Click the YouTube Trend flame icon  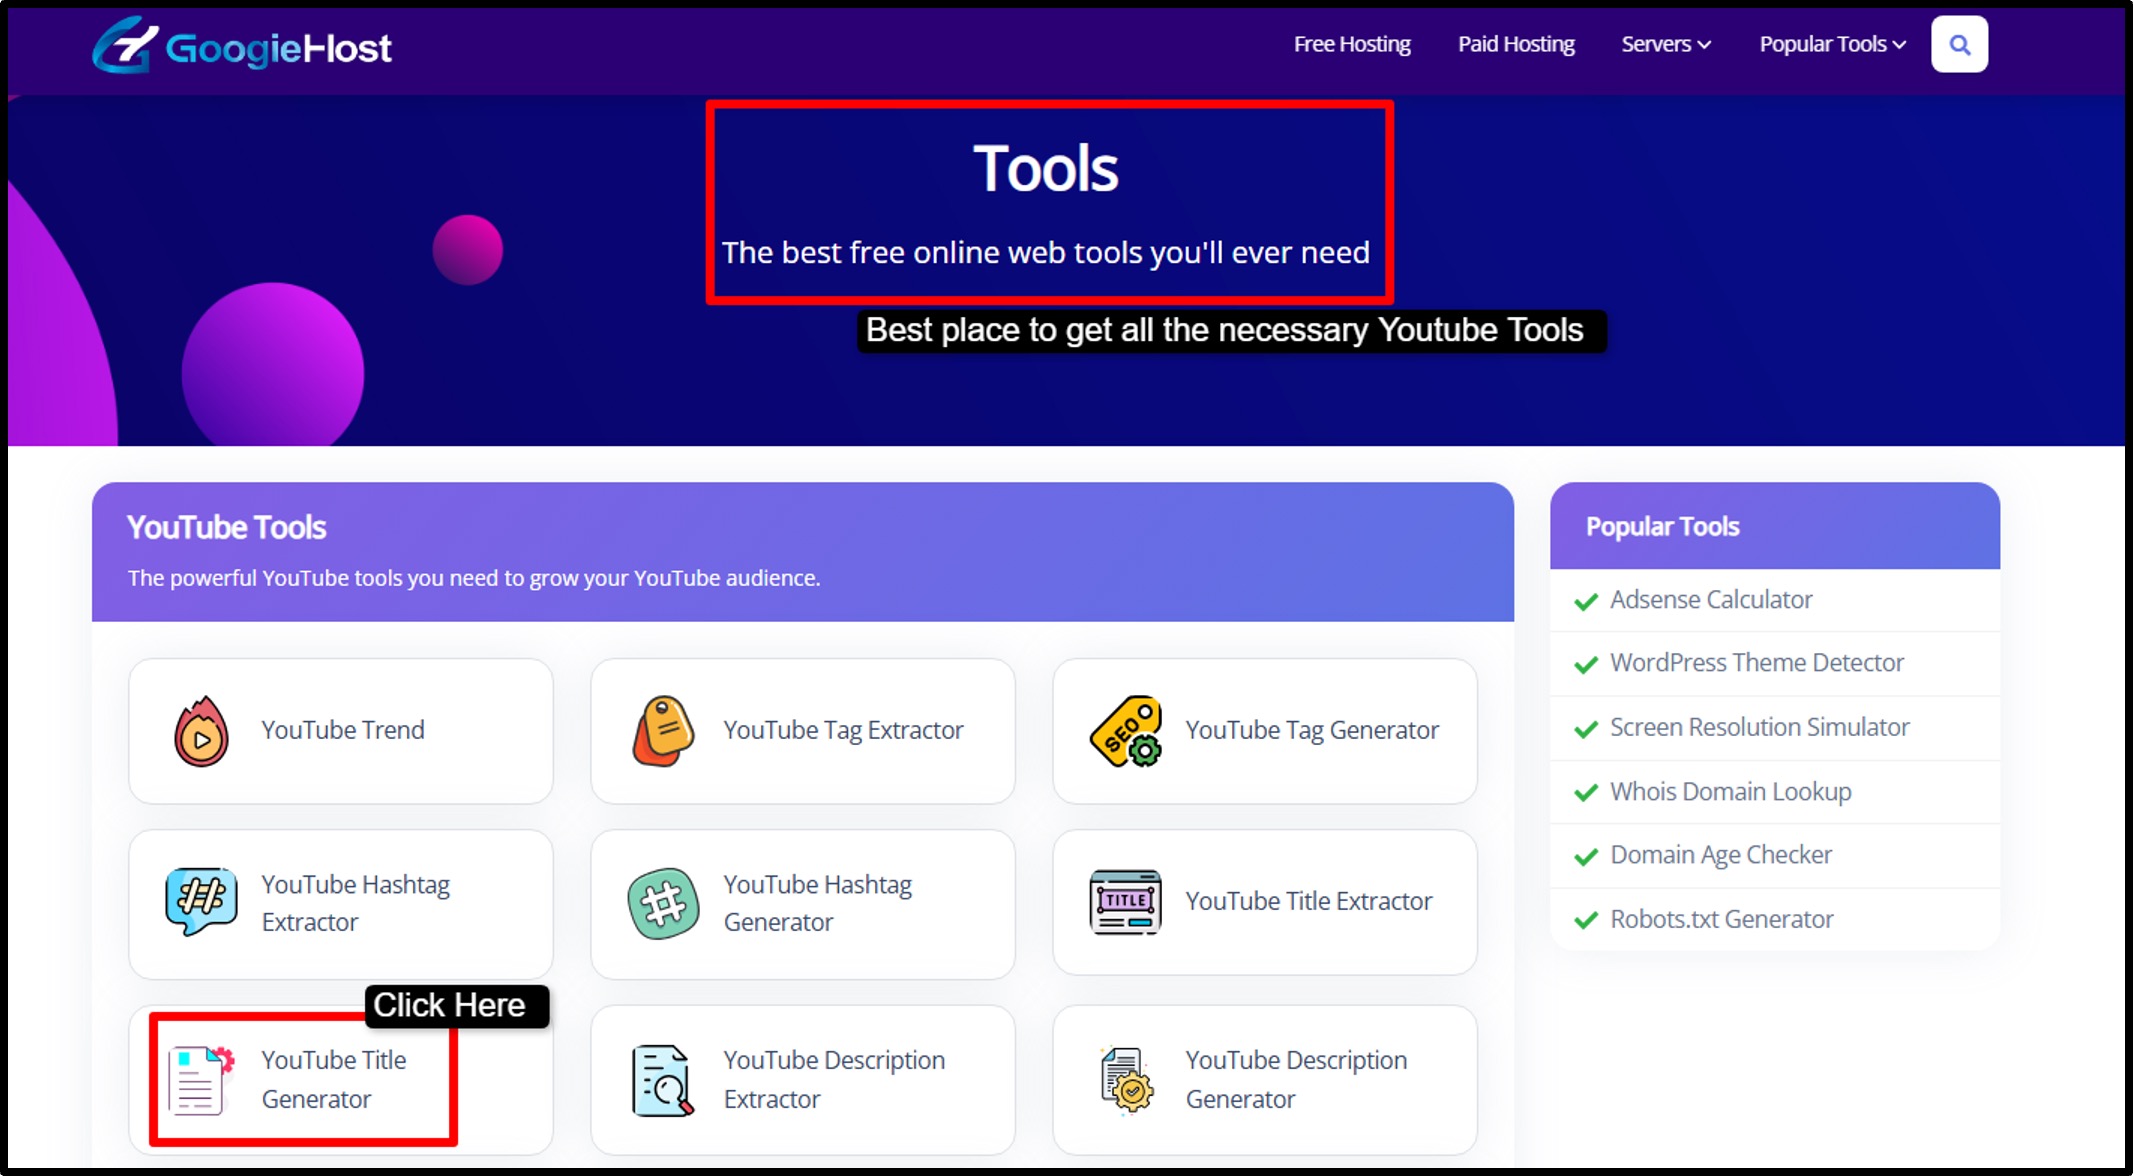click(201, 731)
